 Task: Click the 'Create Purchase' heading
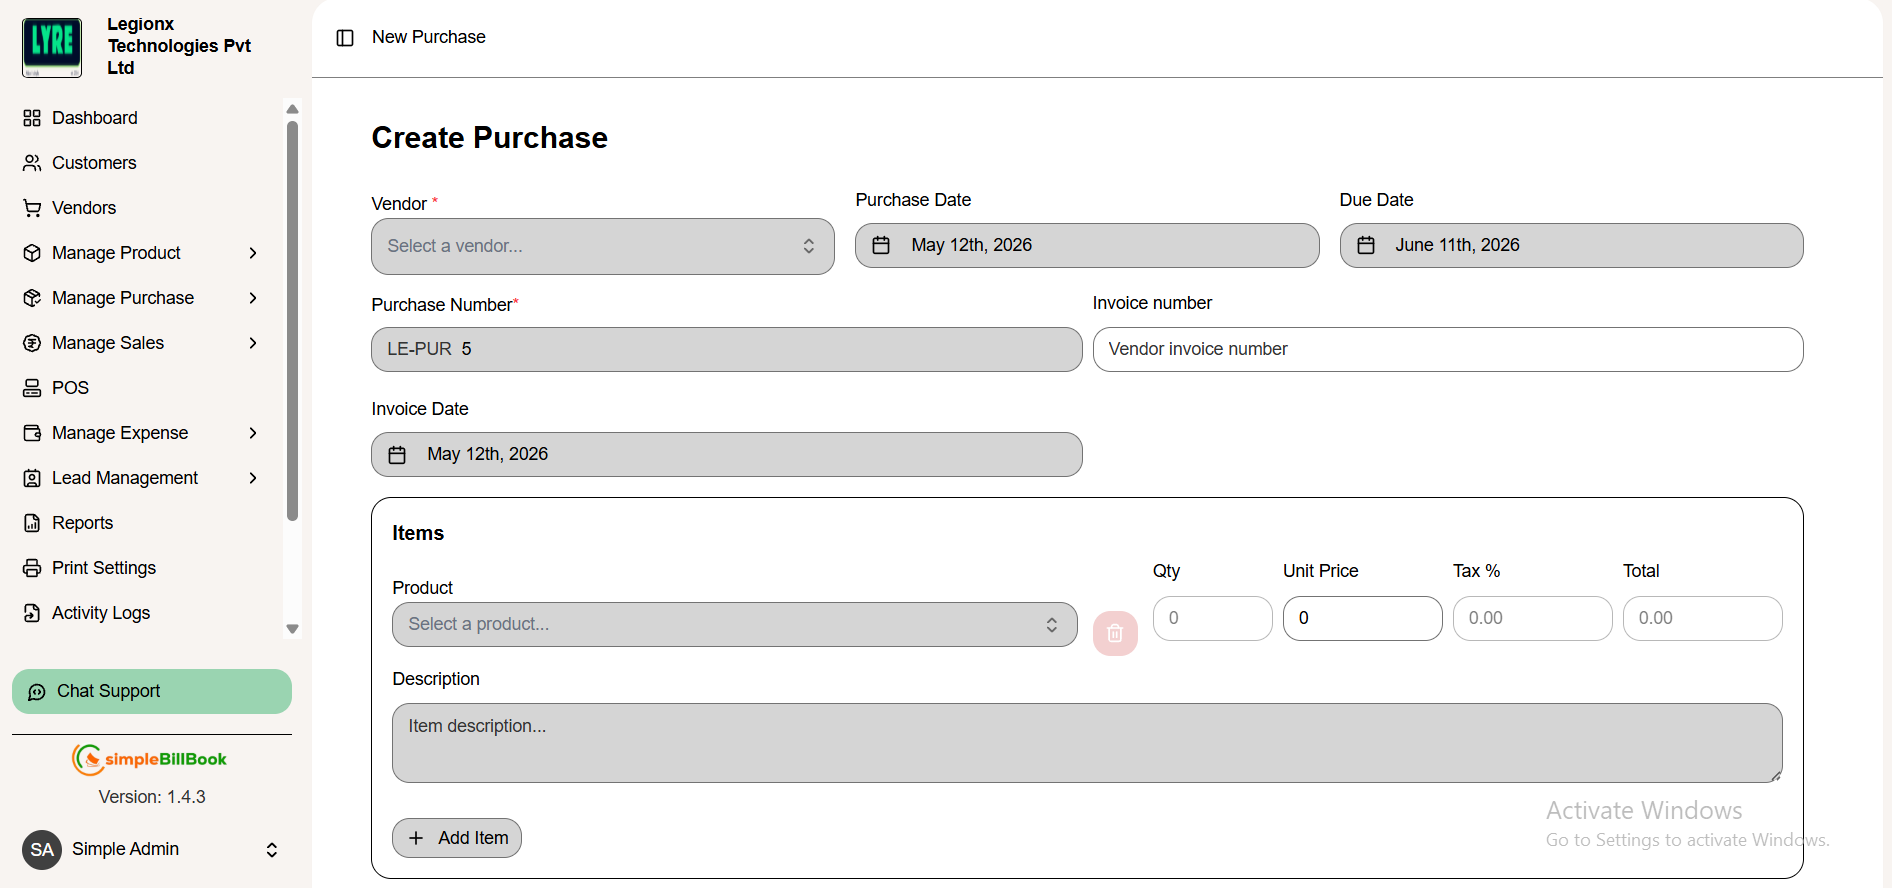490,138
